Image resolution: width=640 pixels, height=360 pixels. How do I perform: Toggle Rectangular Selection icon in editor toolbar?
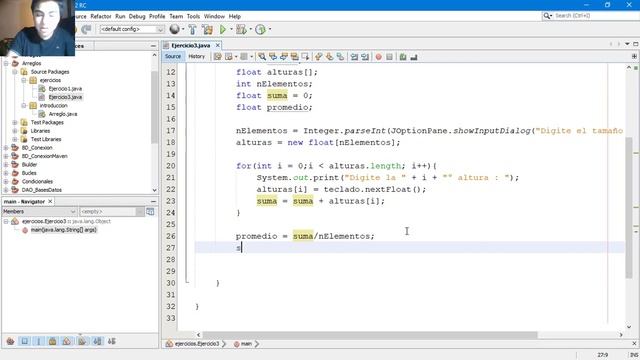point(305,57)
